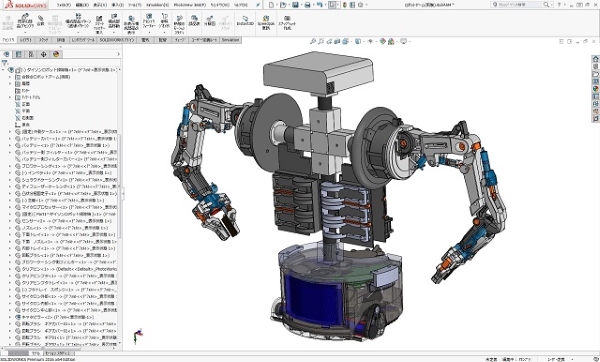The height and width of the screenshot is (362, 600).
Task: Click the search commands input field
Action: tap(520, 5)
